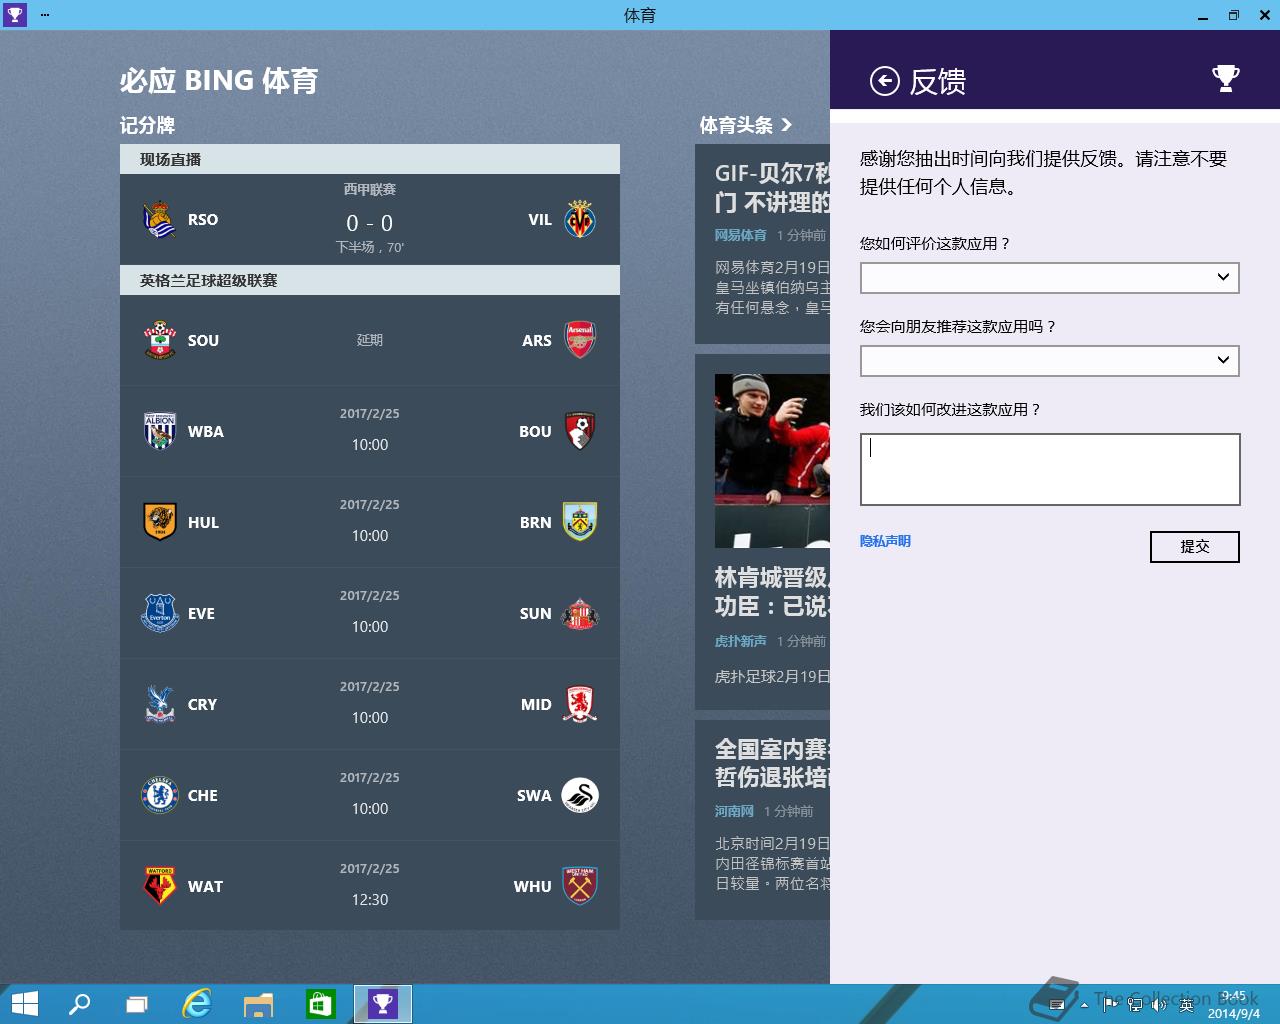This screenshot has height=1024, width=1280.
Task: Click the 英 input language indicator
Action: pyautogui.click(x=1186, y=1005)
